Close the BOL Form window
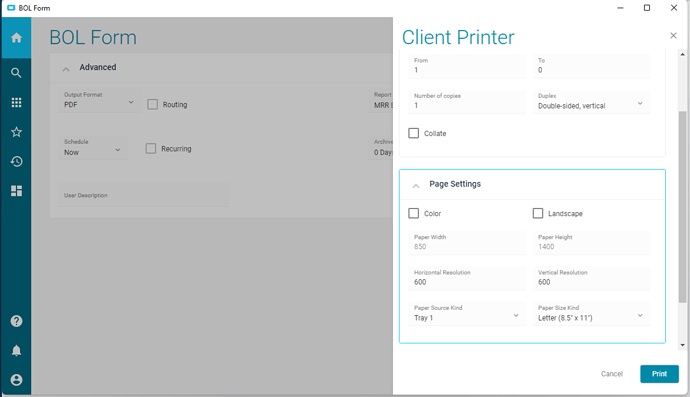This screenshot has height=397, width=690. 674,8
